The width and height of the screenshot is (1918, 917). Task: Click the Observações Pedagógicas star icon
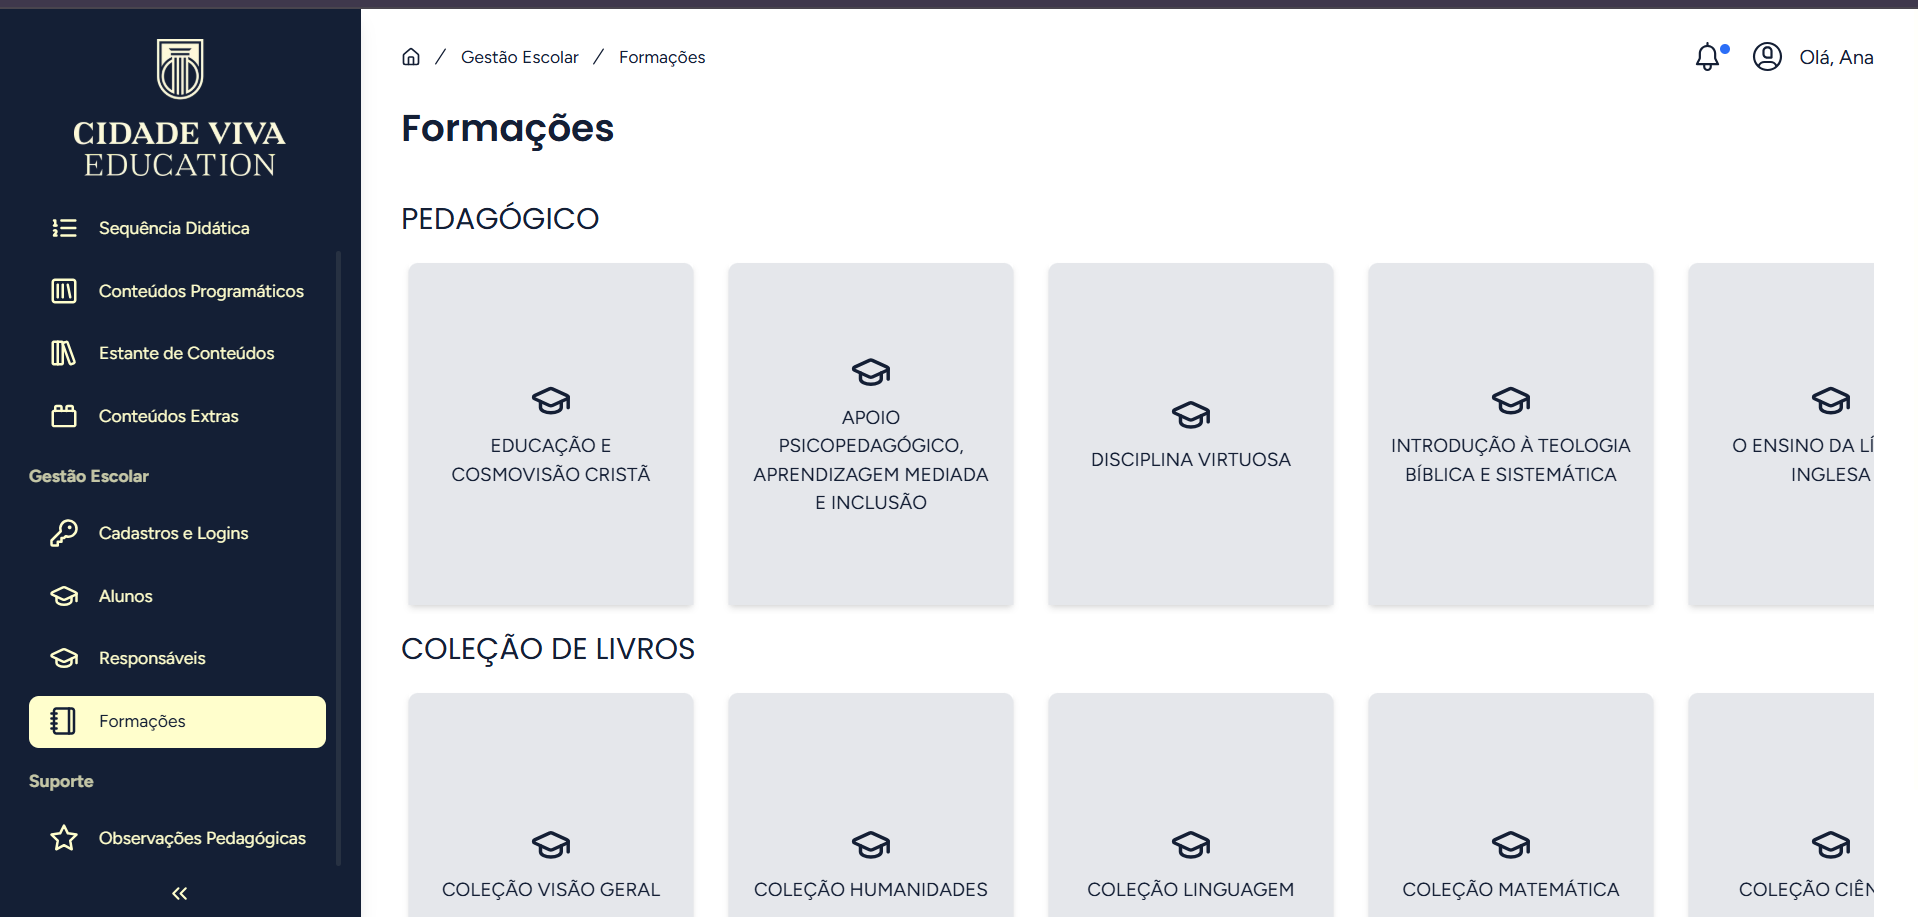64,838
